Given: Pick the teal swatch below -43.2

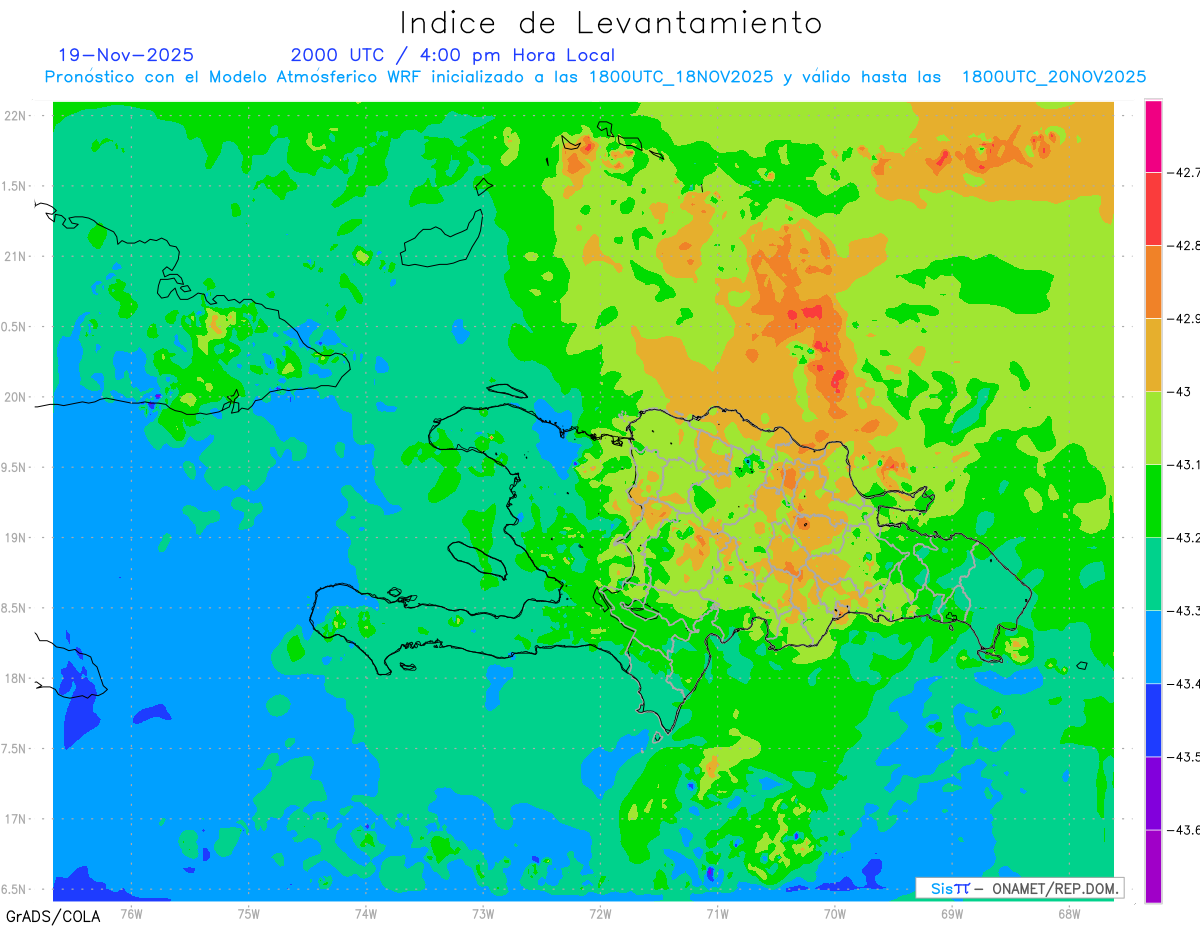Looking at the screenshot, I should (1153, 574).
